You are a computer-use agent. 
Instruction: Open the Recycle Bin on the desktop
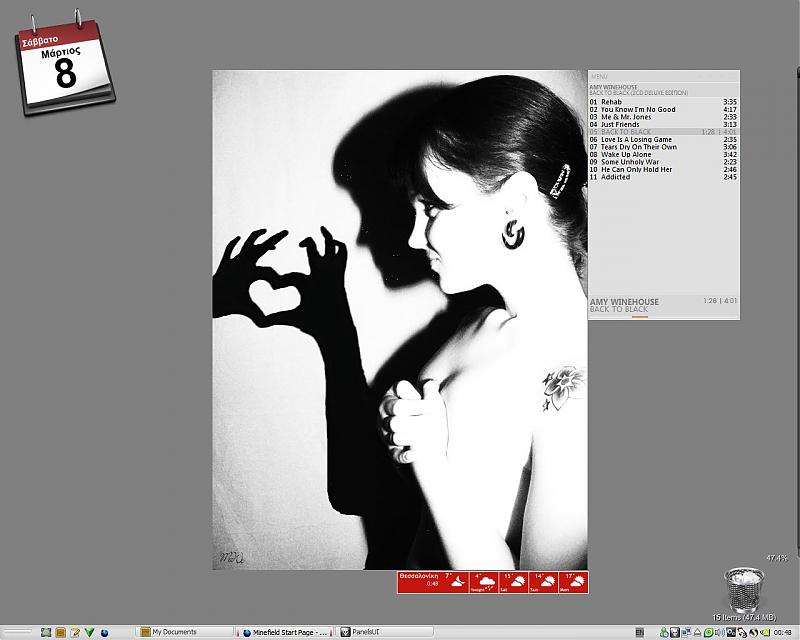click(x=744, y=589)
